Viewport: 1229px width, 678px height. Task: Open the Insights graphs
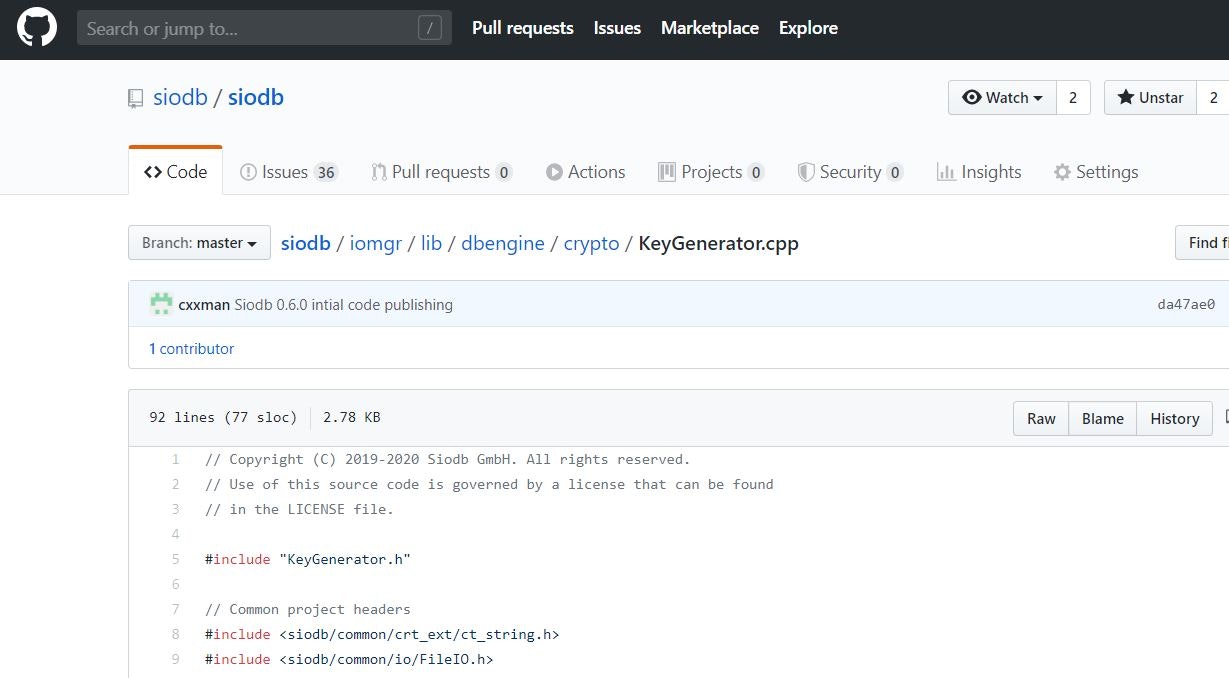pos(979,171)
